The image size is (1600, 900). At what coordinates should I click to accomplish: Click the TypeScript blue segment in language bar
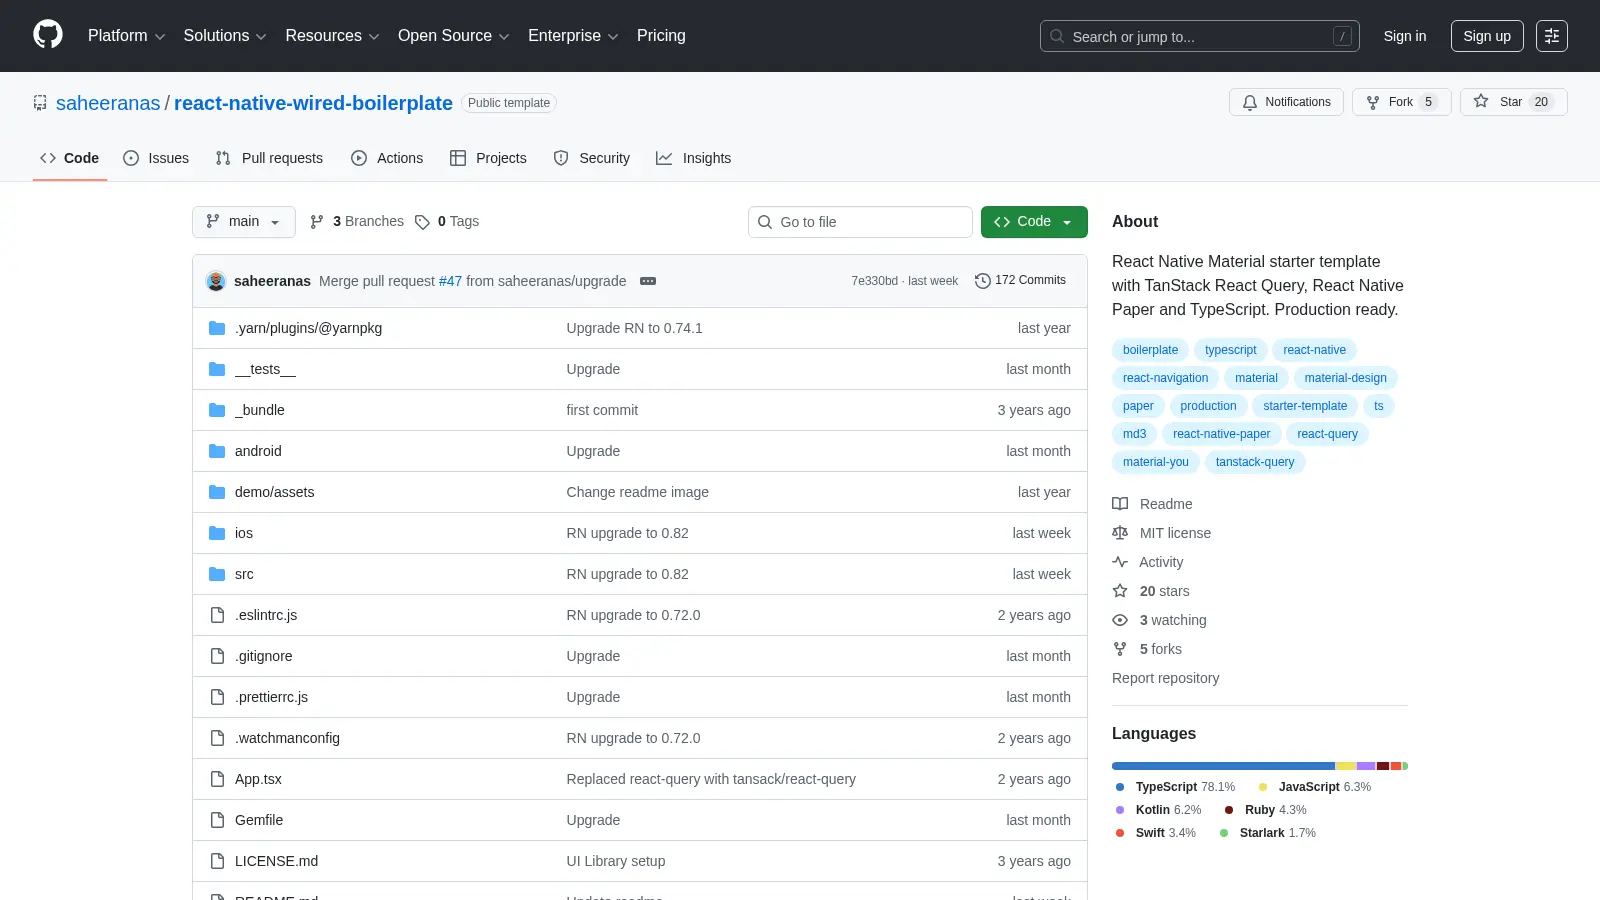pos(1223,766)
